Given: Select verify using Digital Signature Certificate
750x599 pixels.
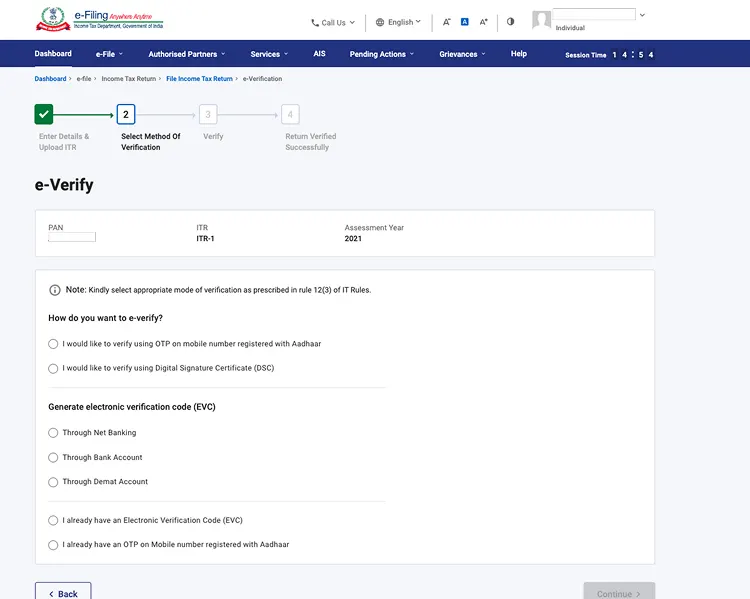Looking at the screenshot, I should 53,368.
